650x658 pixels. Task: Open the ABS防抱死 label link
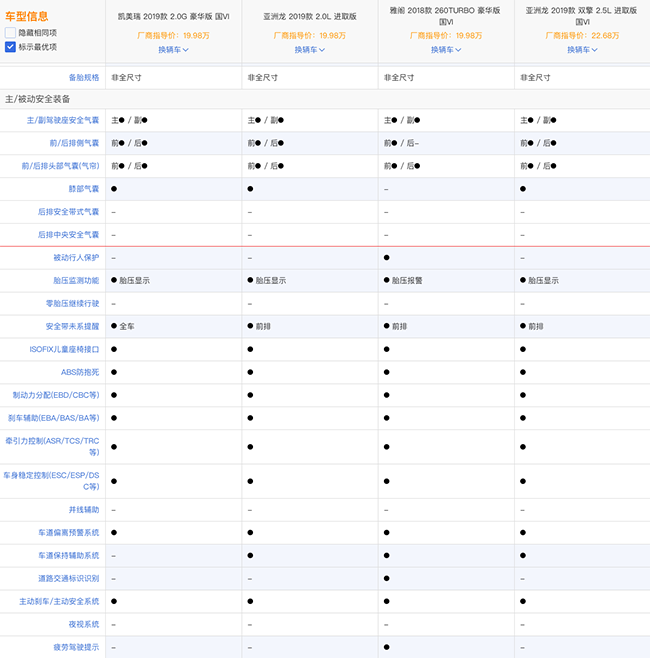(x=80, y=372)
